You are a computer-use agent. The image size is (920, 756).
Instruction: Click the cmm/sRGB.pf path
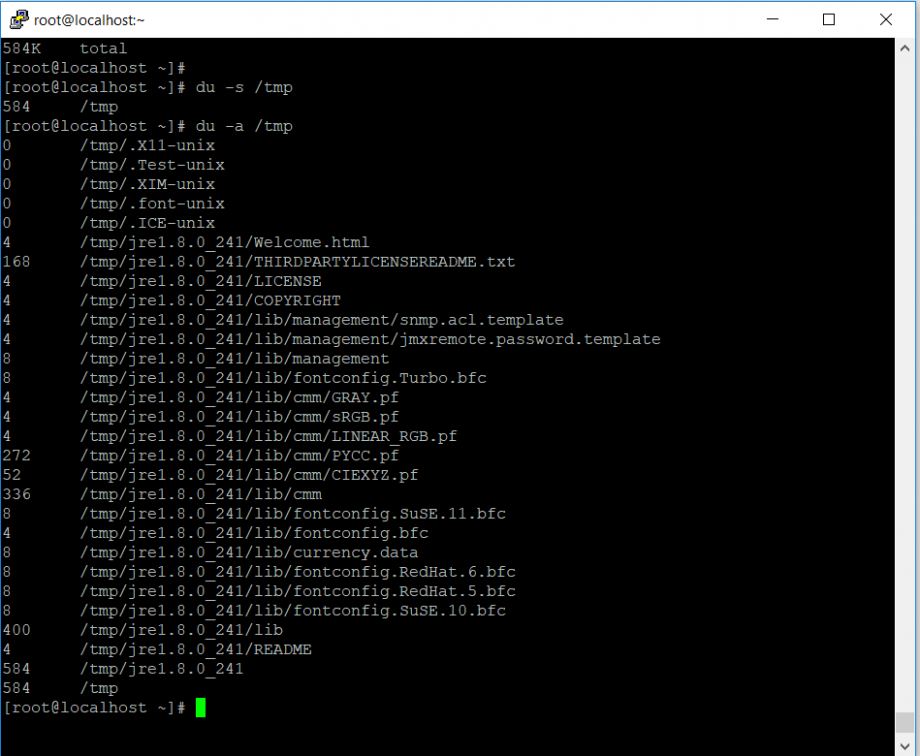[239, 417]
